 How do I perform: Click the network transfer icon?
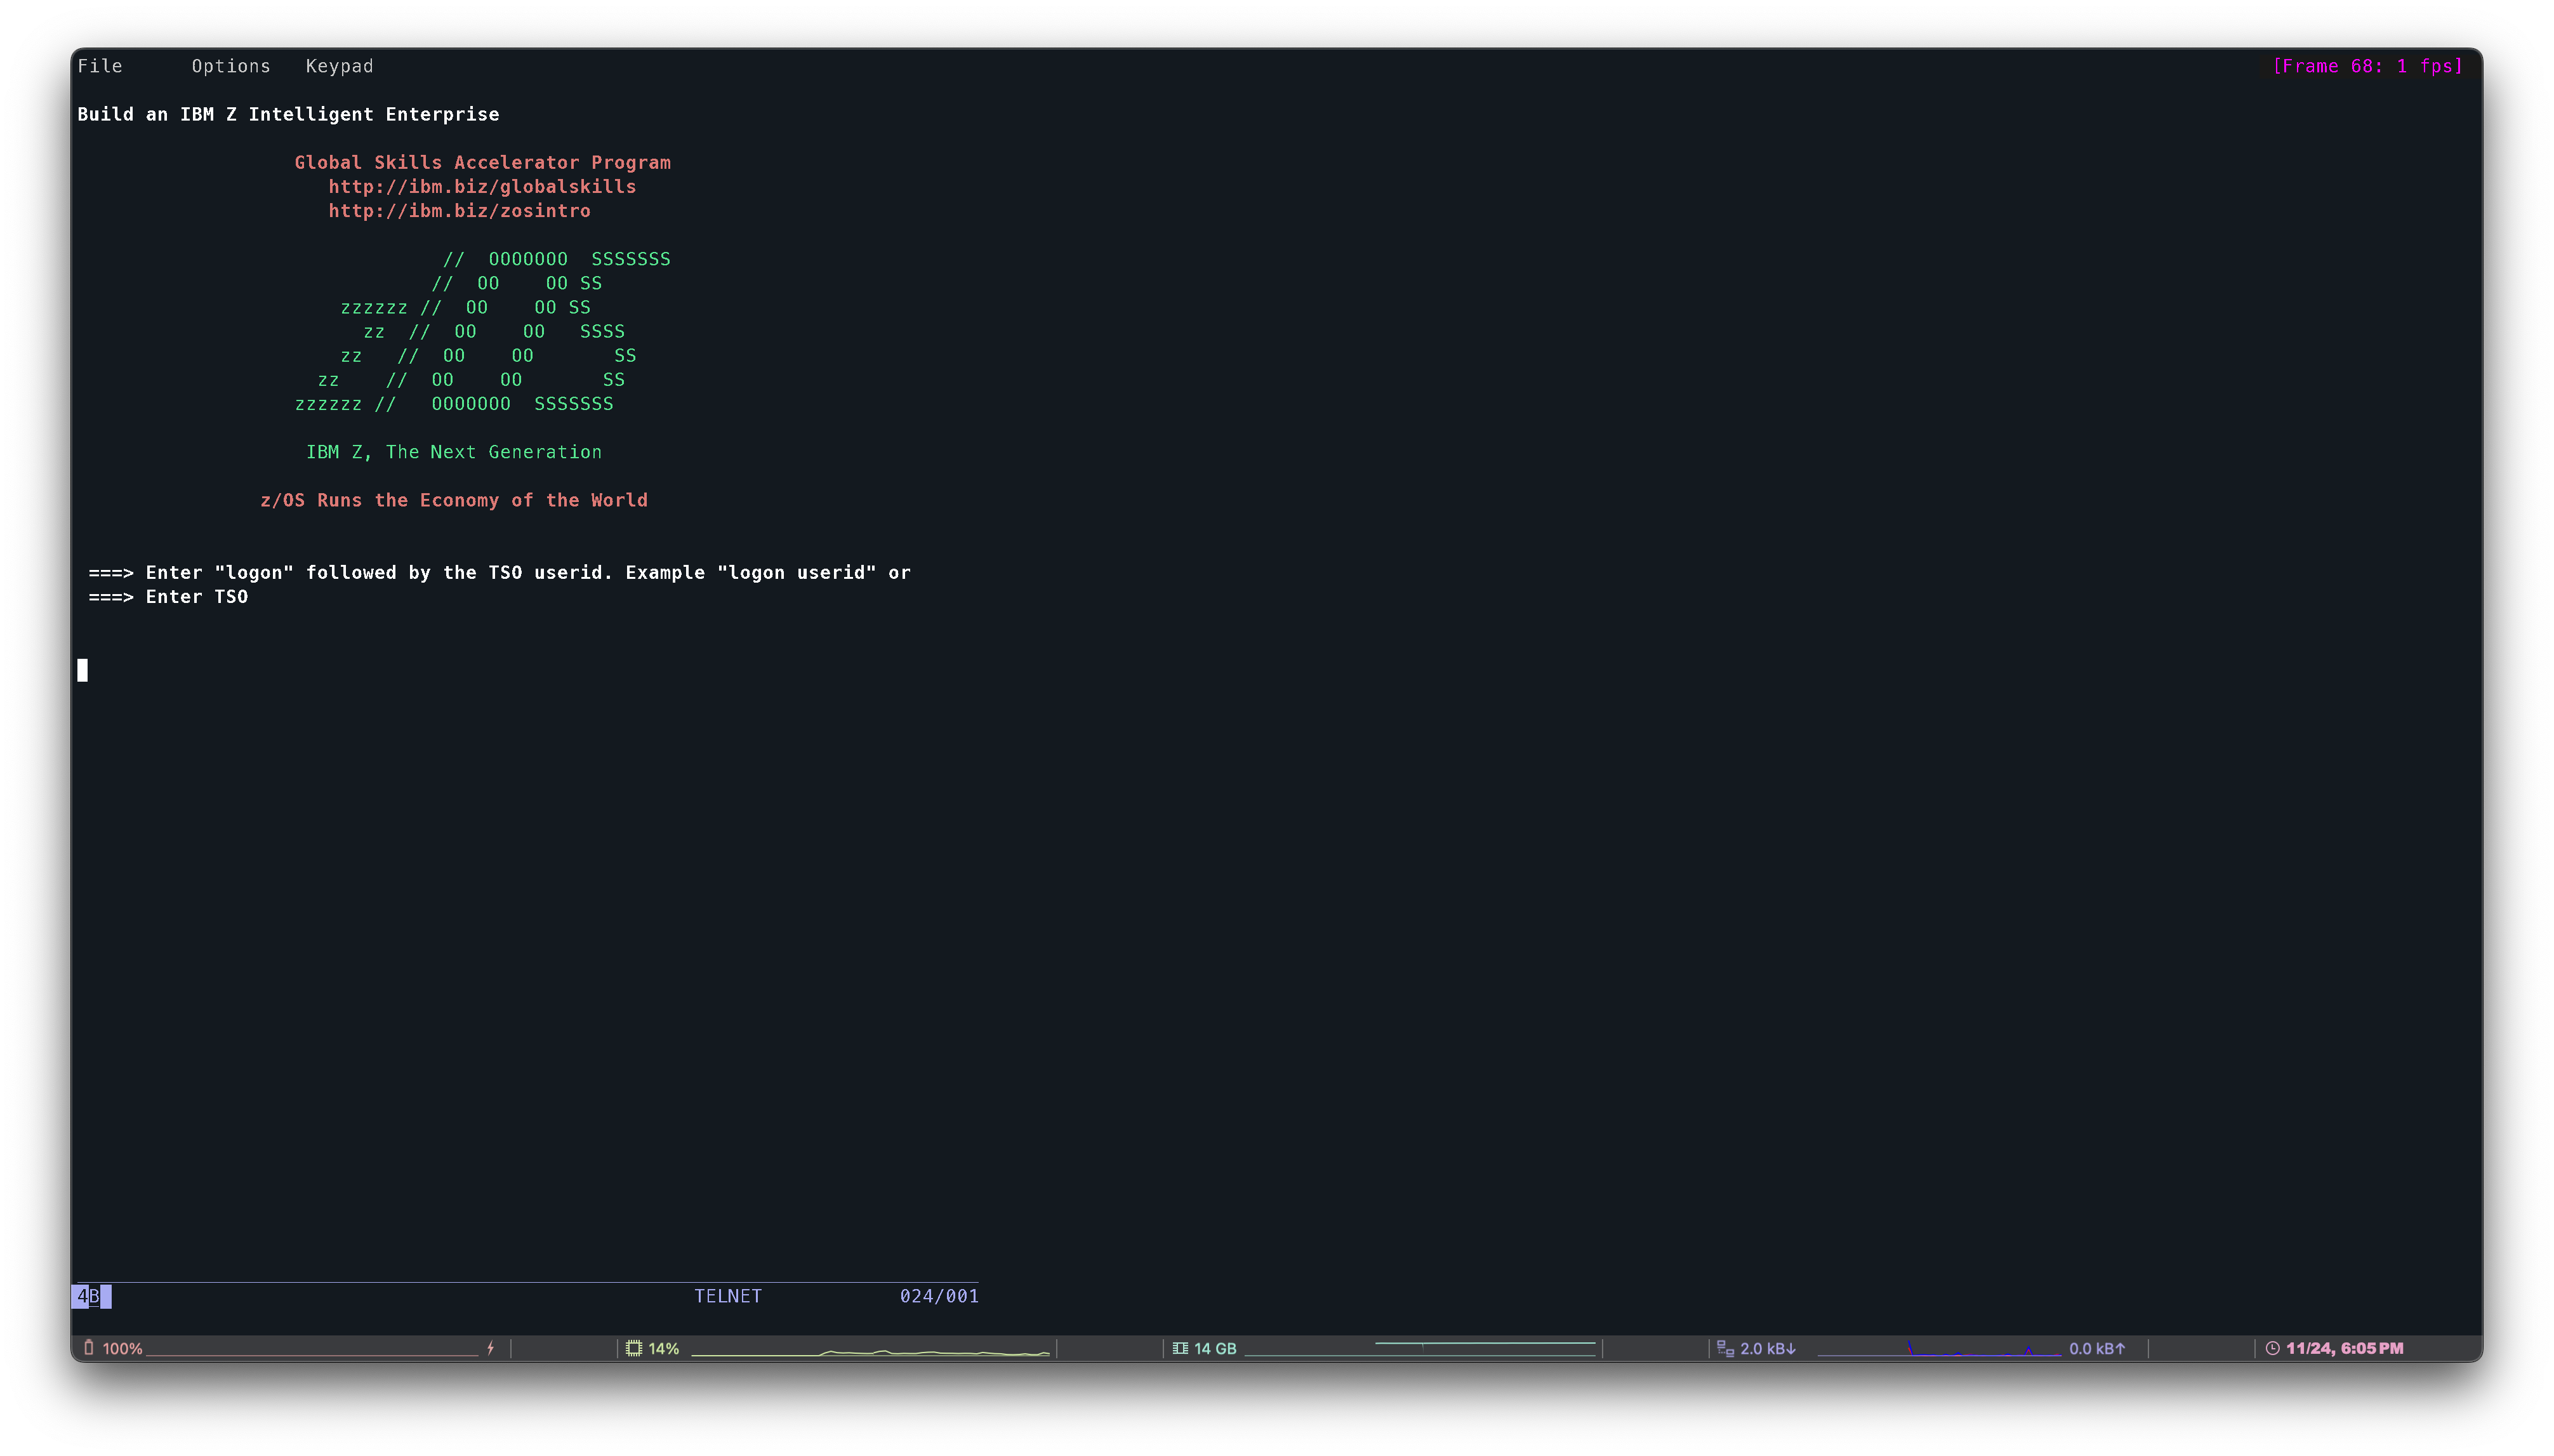1725,1348
